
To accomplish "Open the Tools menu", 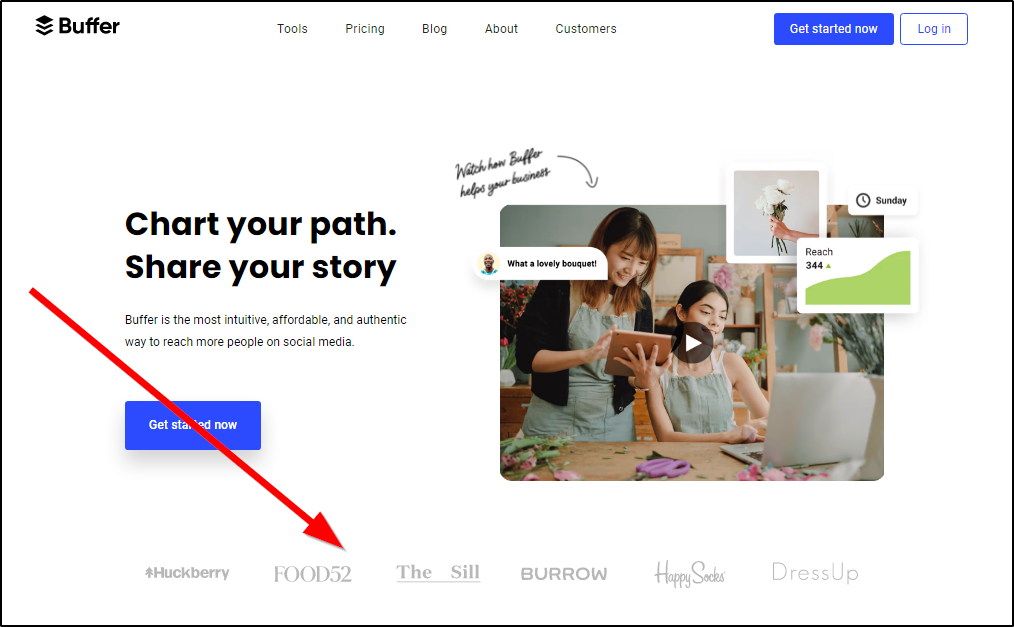I will point(292,29).
